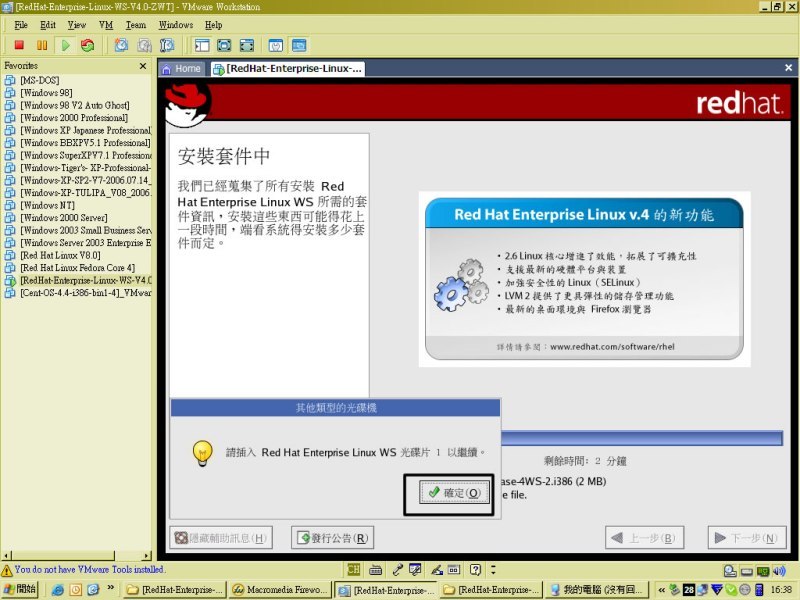Select [Windows 98 V2 Auto Ghost] favorite
The image size is (800, 600).
[x=74, y=105]
